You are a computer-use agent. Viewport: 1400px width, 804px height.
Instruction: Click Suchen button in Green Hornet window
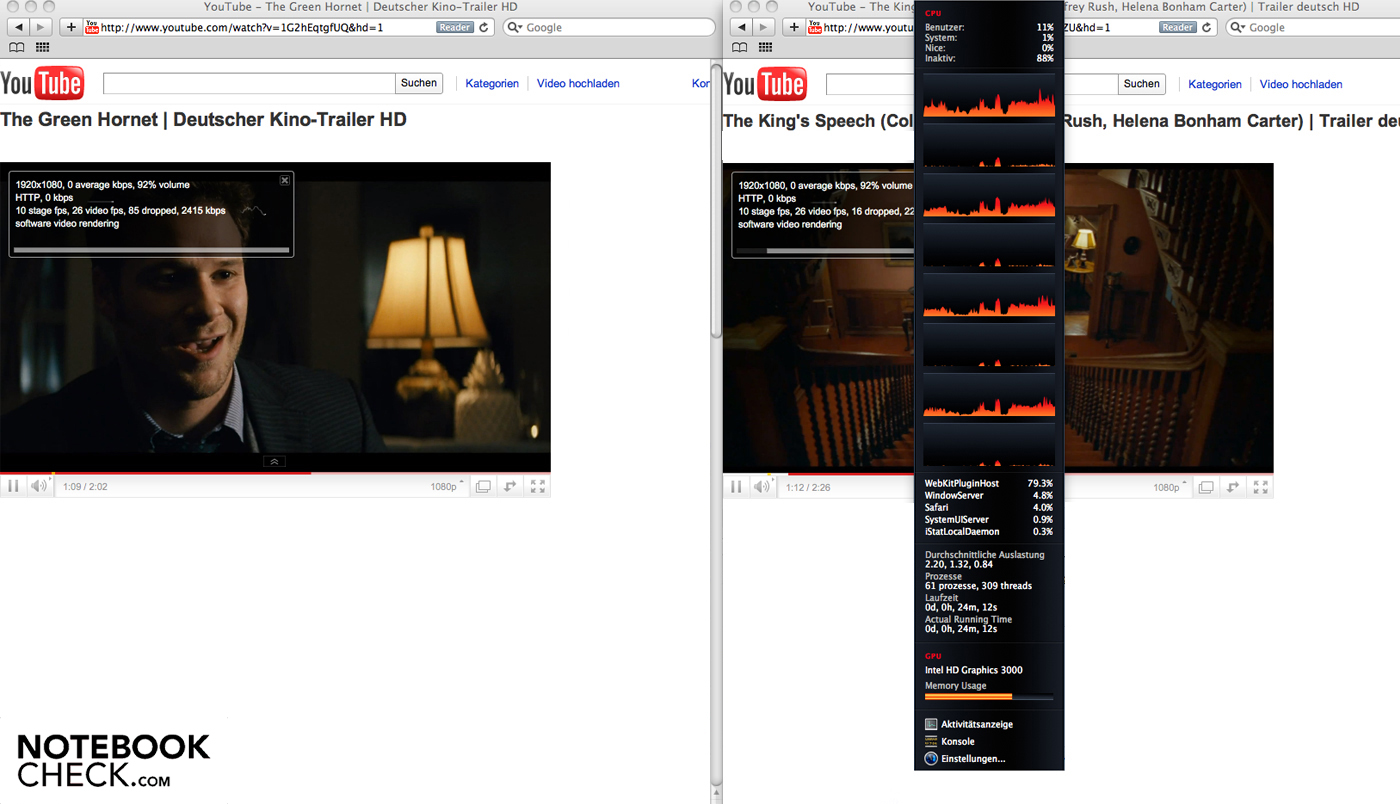coord(419,83)
